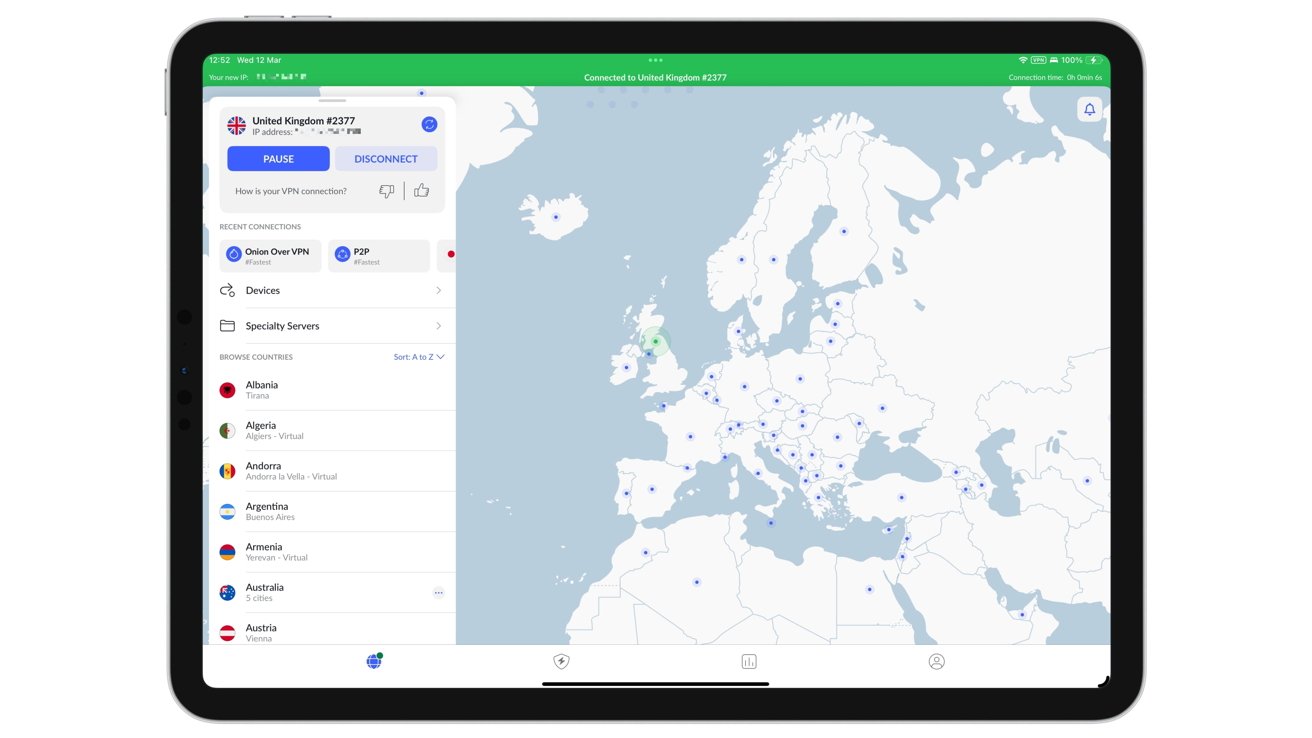Tap the Argentina flag icon

pyautogui.click(x=227, y=512)
